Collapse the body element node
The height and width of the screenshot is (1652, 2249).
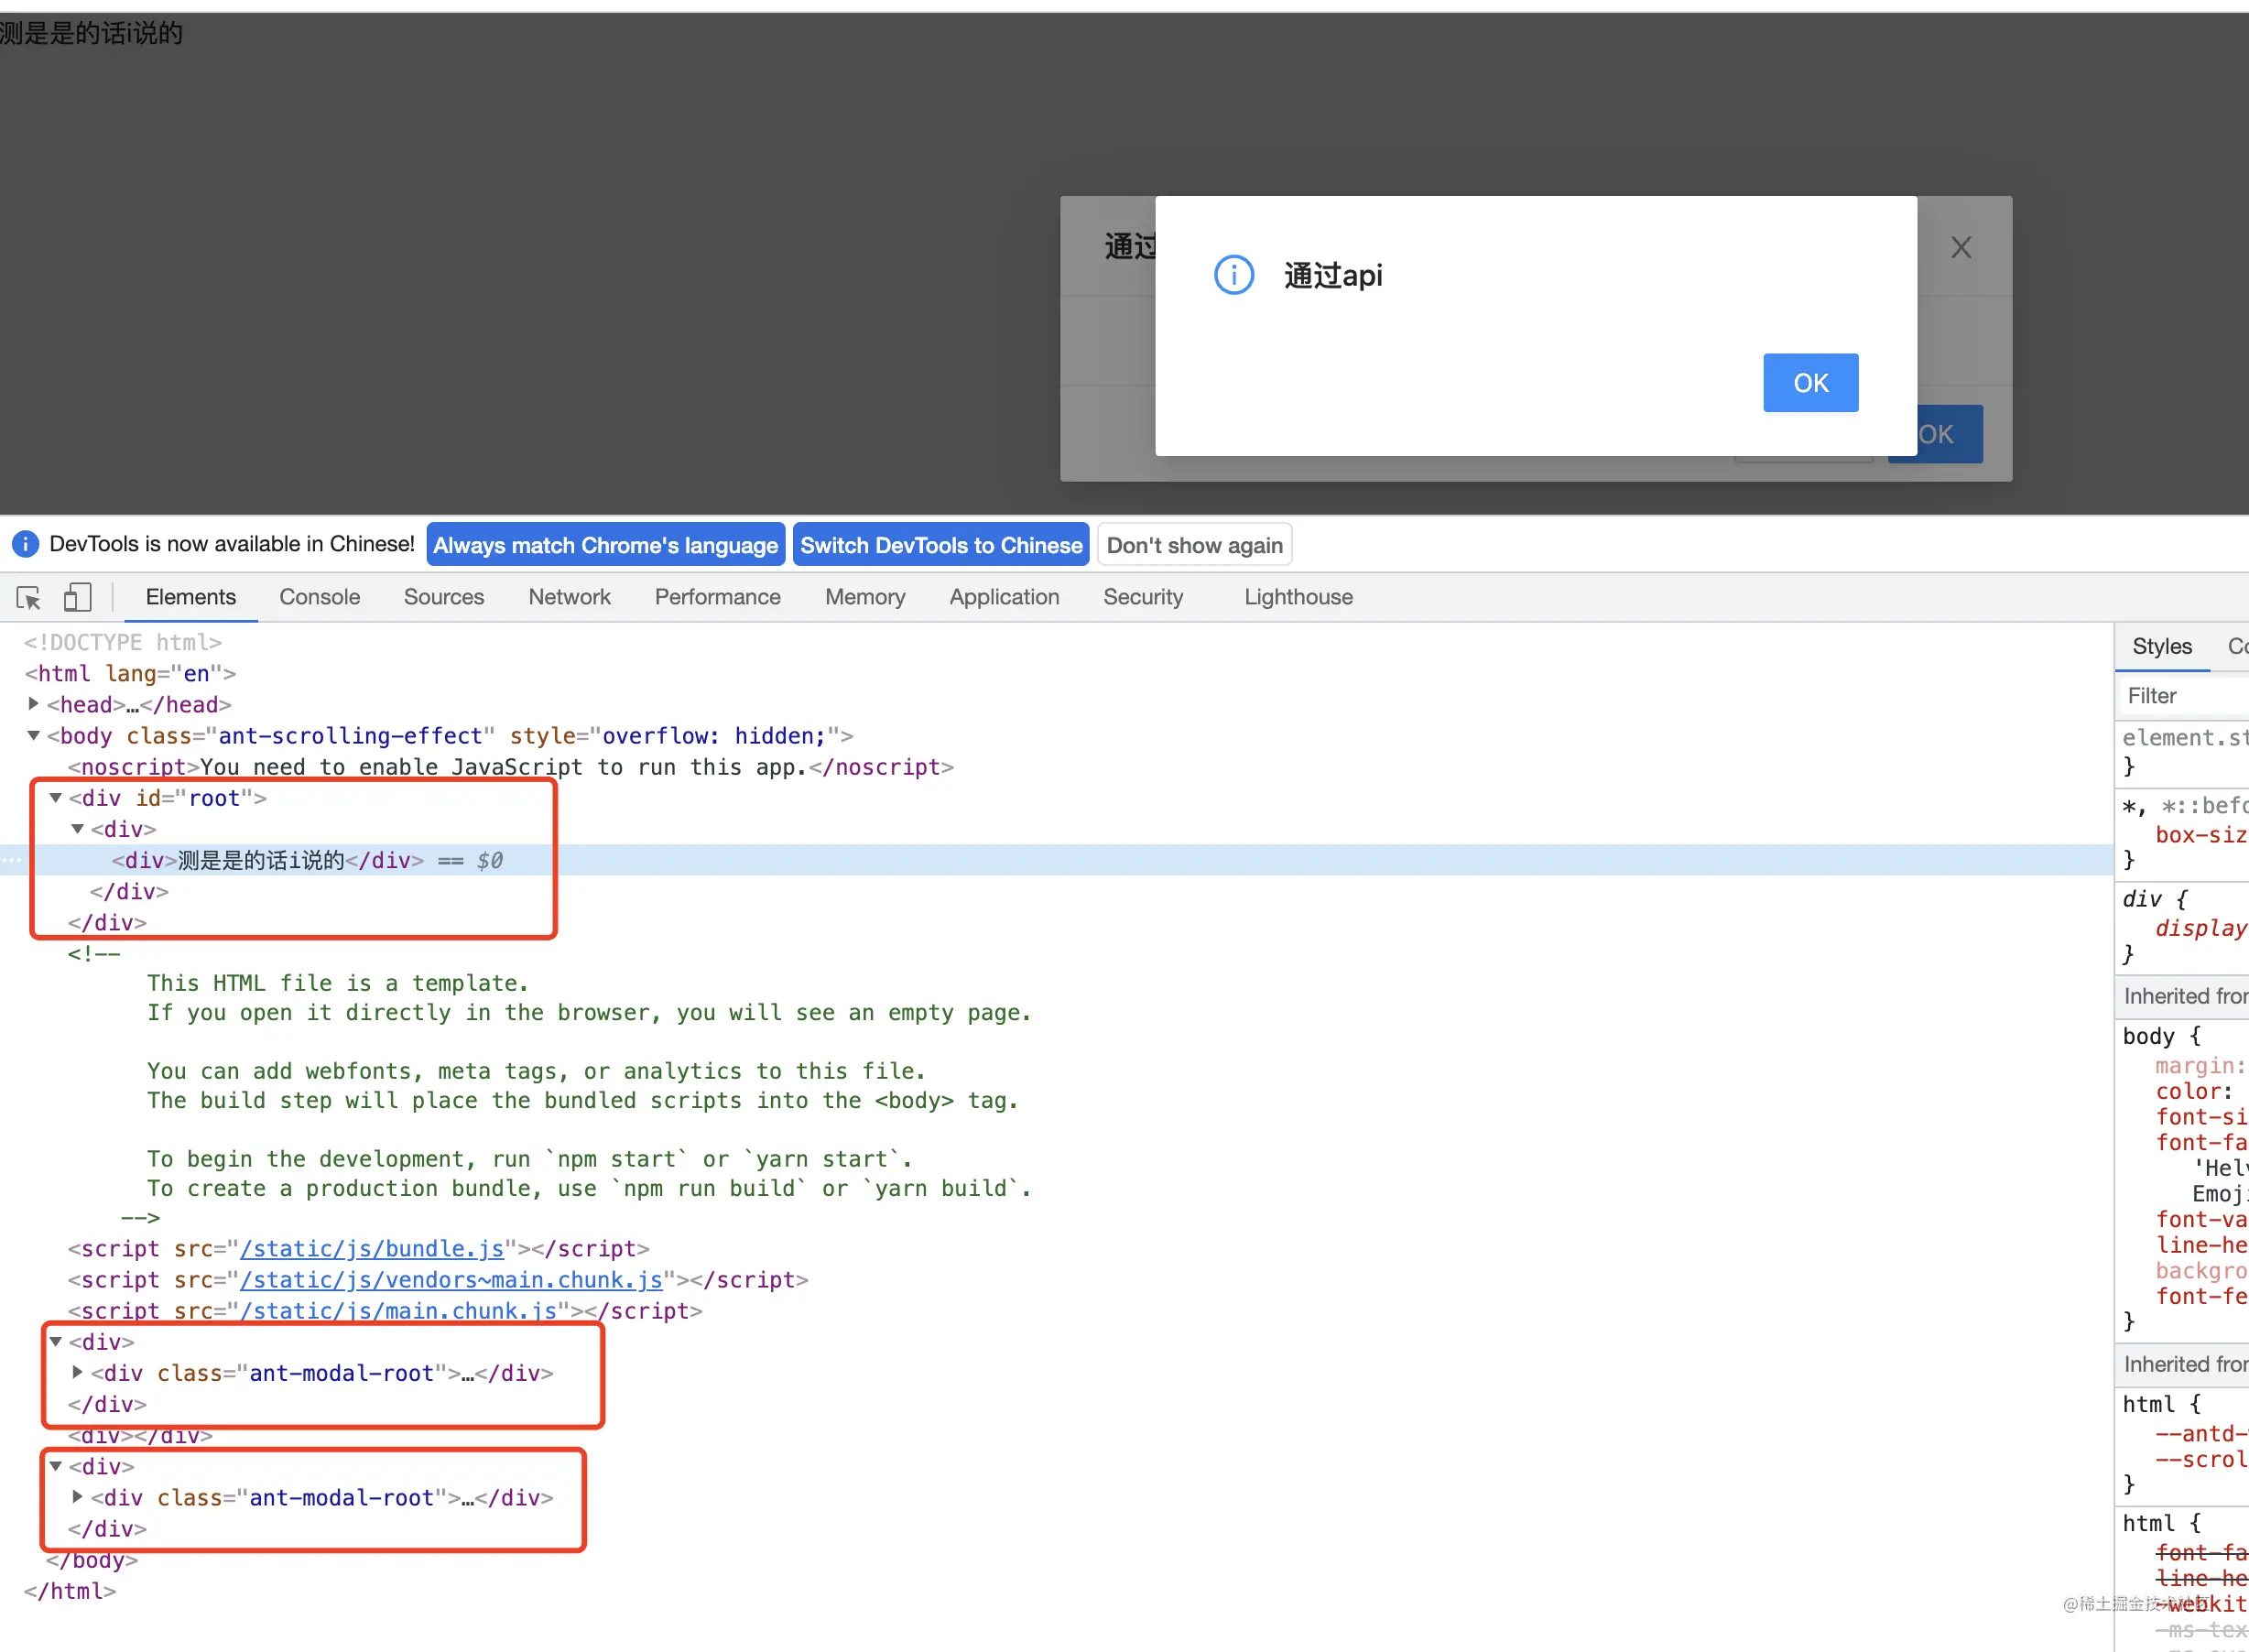33,736
